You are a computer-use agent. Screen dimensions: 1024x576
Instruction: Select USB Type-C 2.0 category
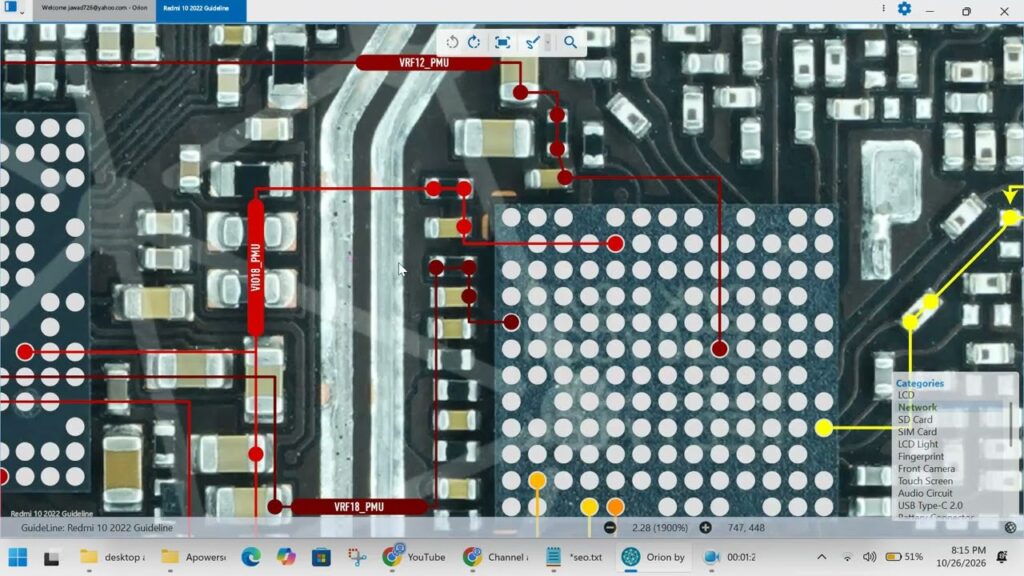pyautogui.click(x=930, y=505)
